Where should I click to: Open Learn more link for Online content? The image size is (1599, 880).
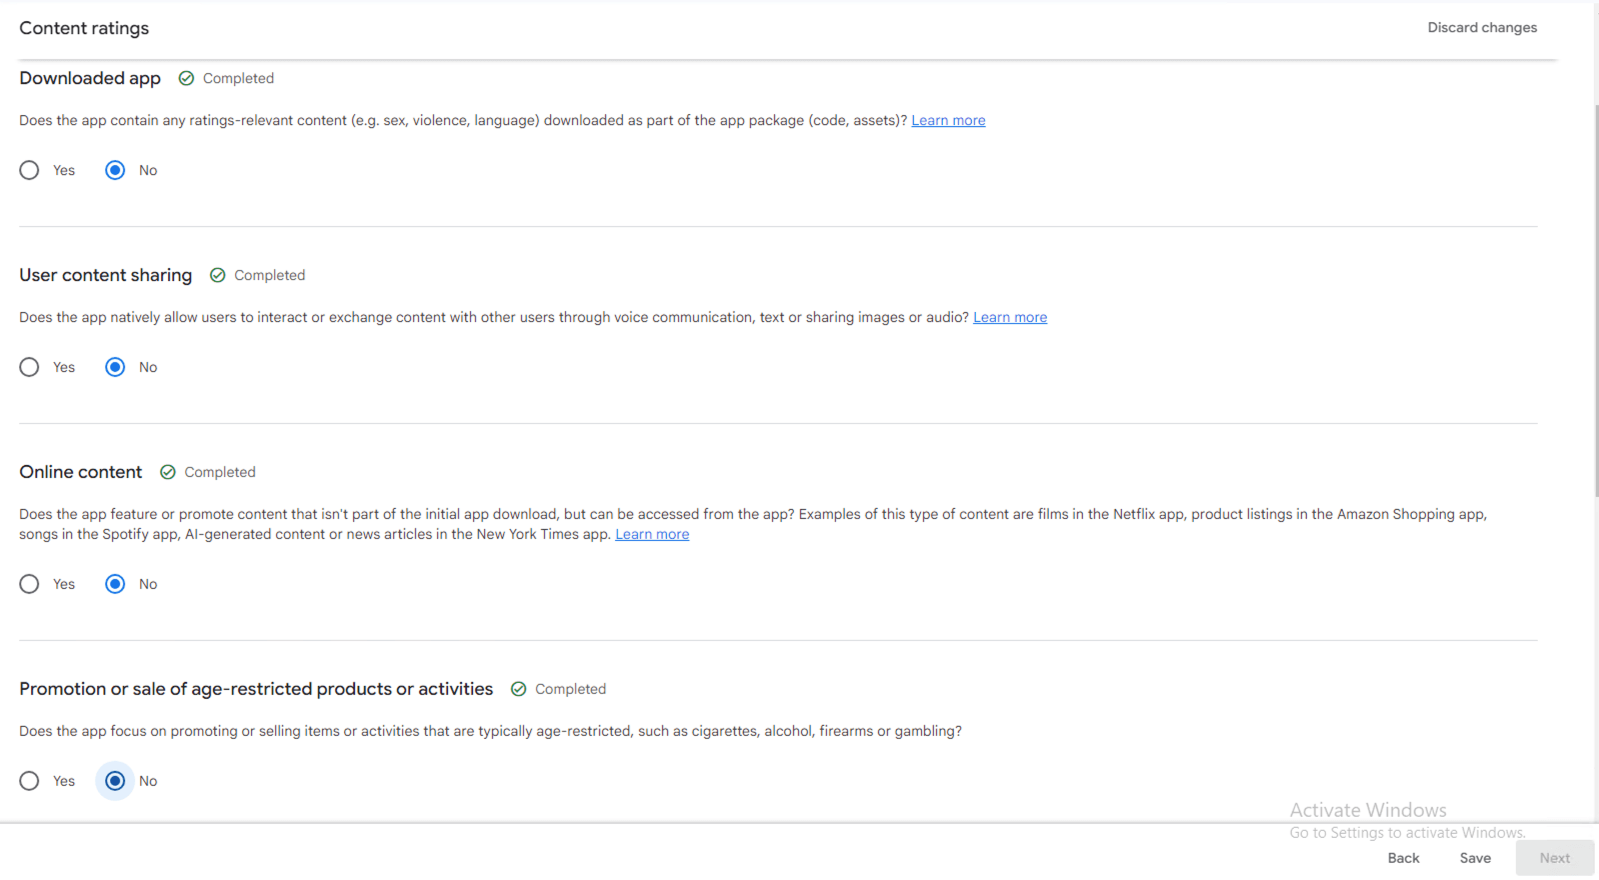[652, 534]
